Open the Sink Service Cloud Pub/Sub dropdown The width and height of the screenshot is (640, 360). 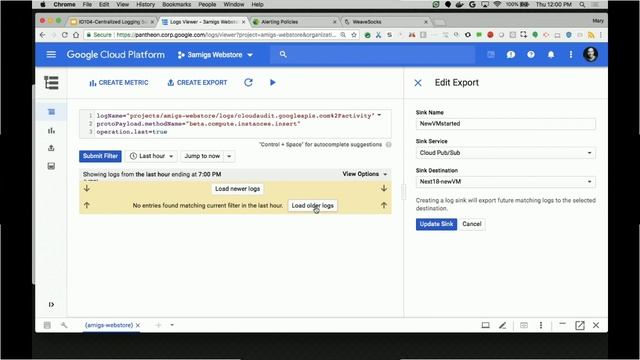click(505, 153)
